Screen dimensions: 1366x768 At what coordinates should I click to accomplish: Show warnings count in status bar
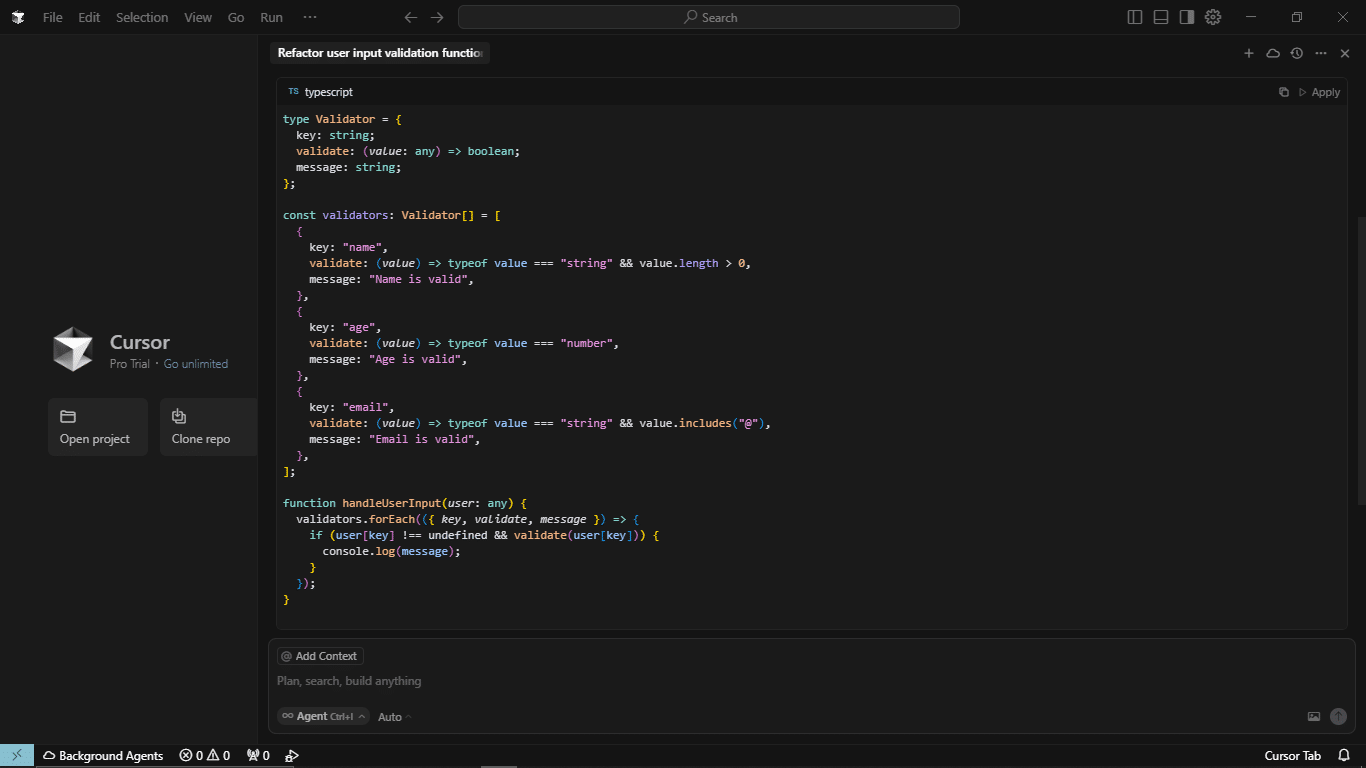[x=219, y=756]
